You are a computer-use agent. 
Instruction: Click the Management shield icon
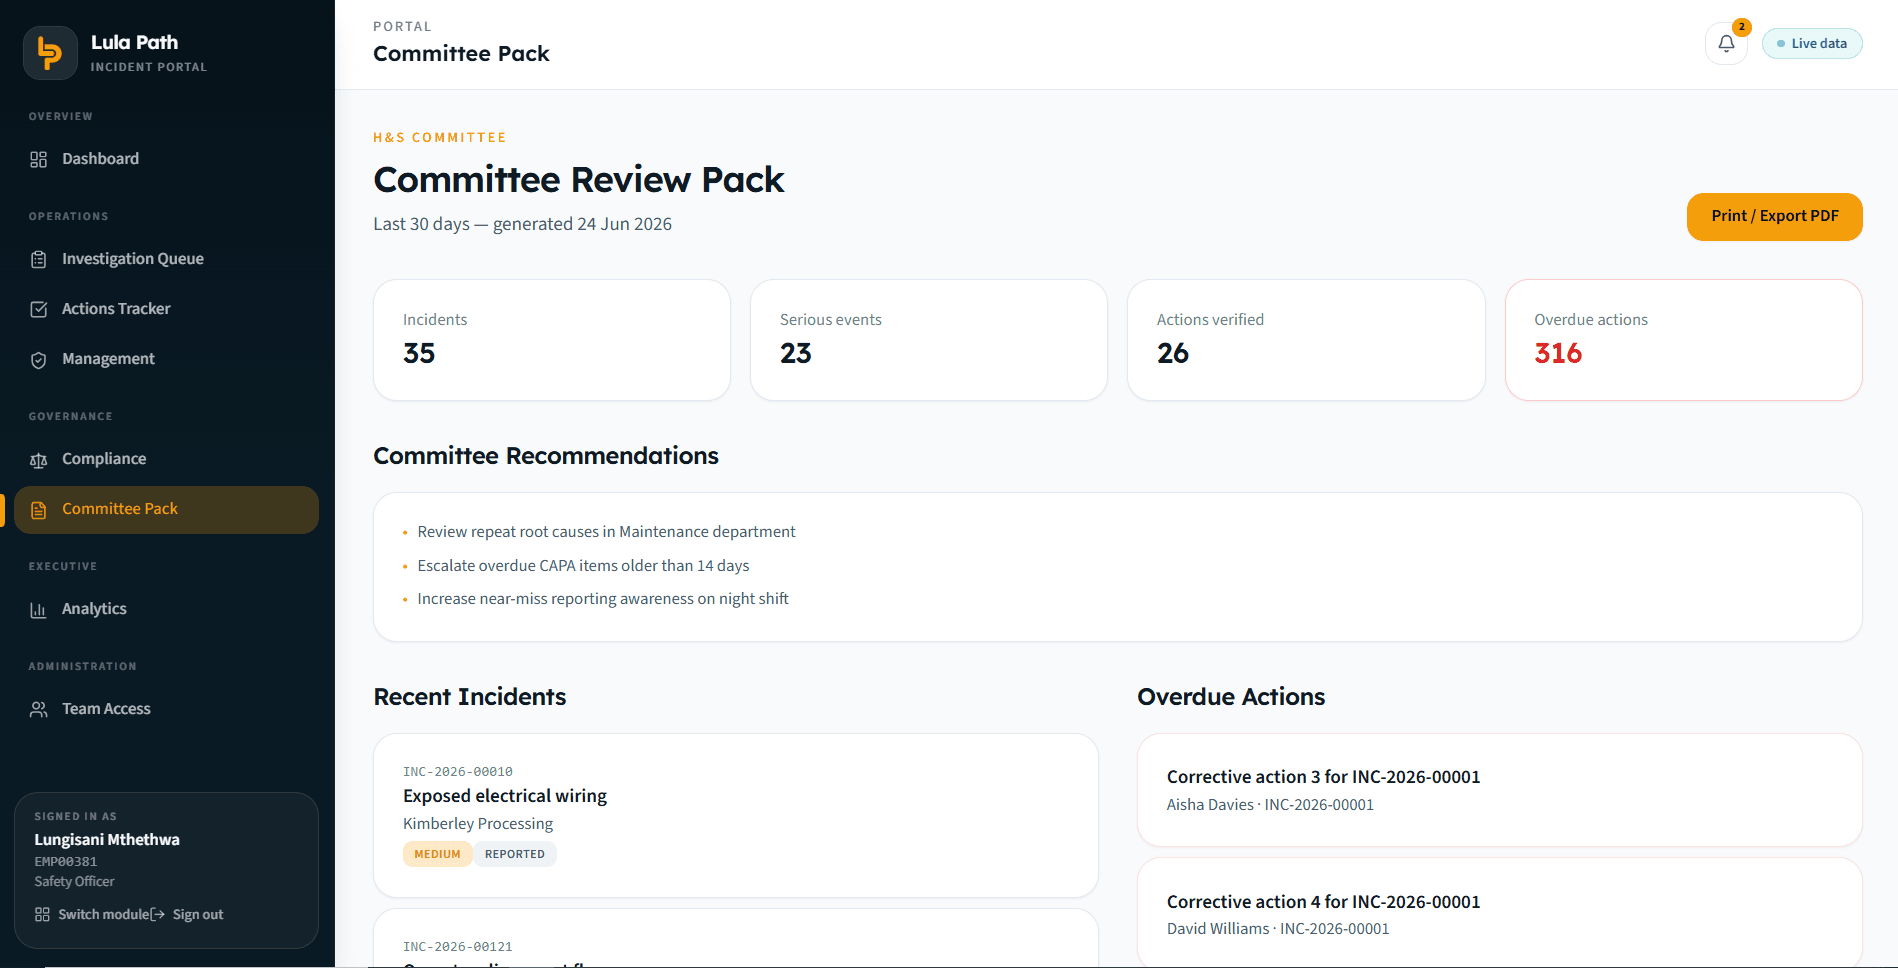point(39,360)
